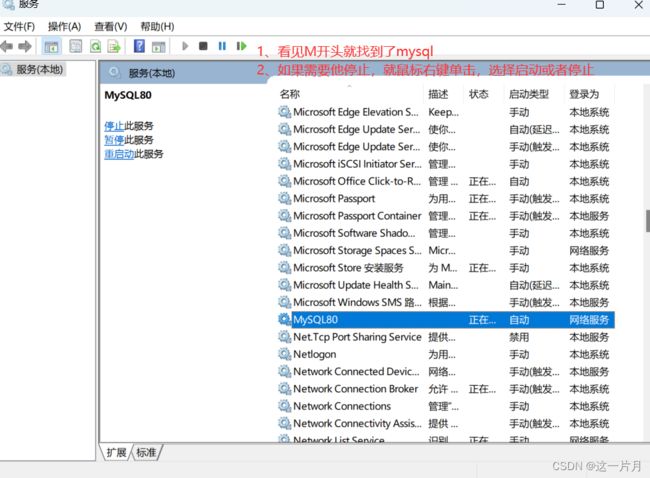Click the services list vertical scrollbar thumb
Viewport: 650px width, 478px height.
click(x=647, y=221)
